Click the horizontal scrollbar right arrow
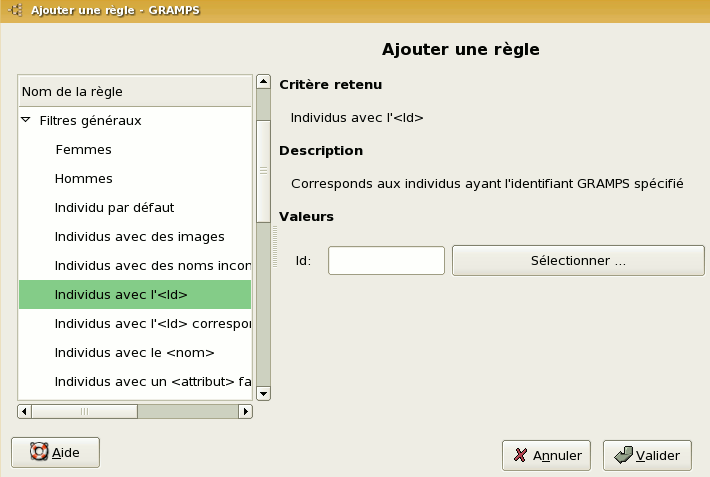This screenshot has height=477, width=710. tap(245, 411)
